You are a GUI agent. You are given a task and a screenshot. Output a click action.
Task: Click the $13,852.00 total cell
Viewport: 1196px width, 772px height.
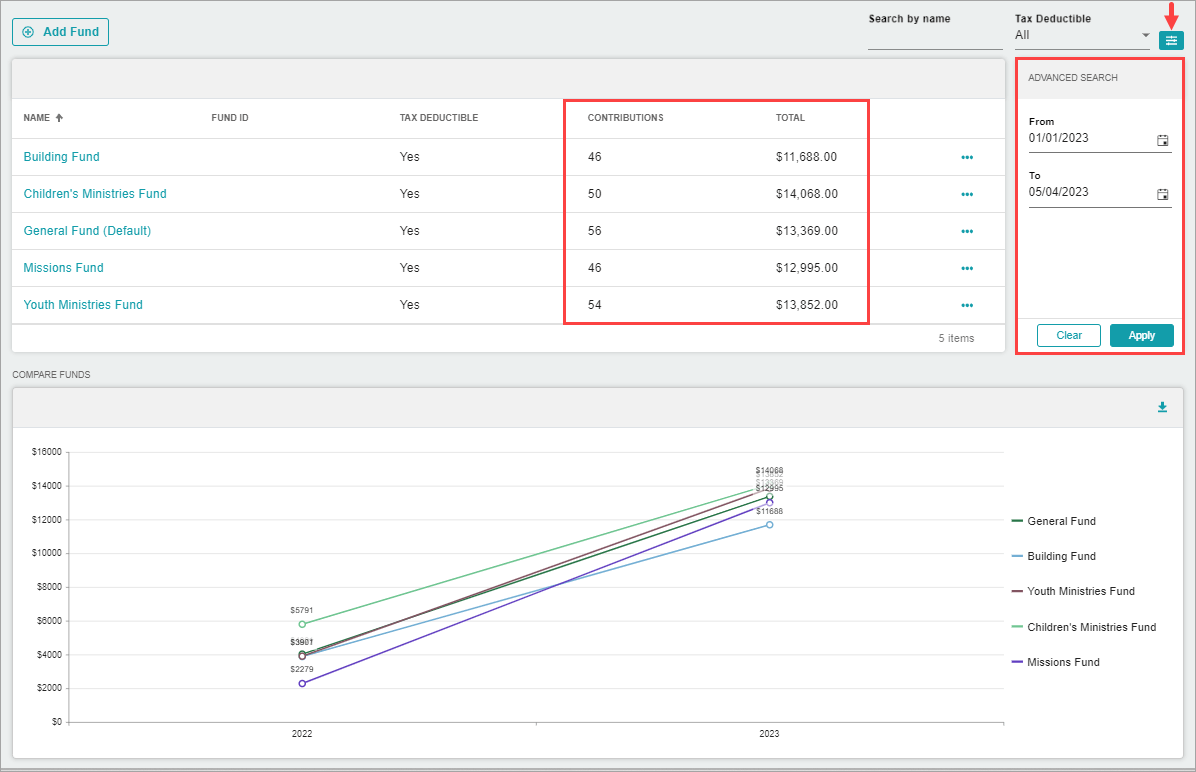pos(807,305)
